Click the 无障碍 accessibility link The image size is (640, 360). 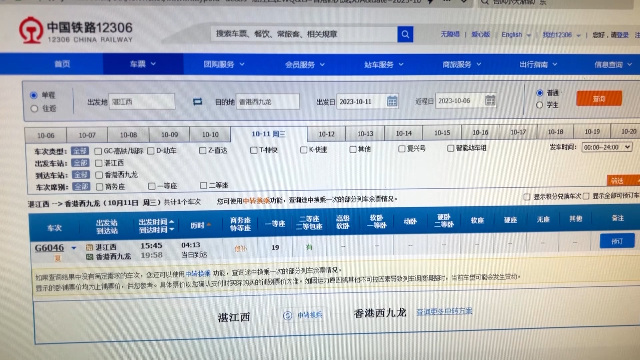coord(450,34)
